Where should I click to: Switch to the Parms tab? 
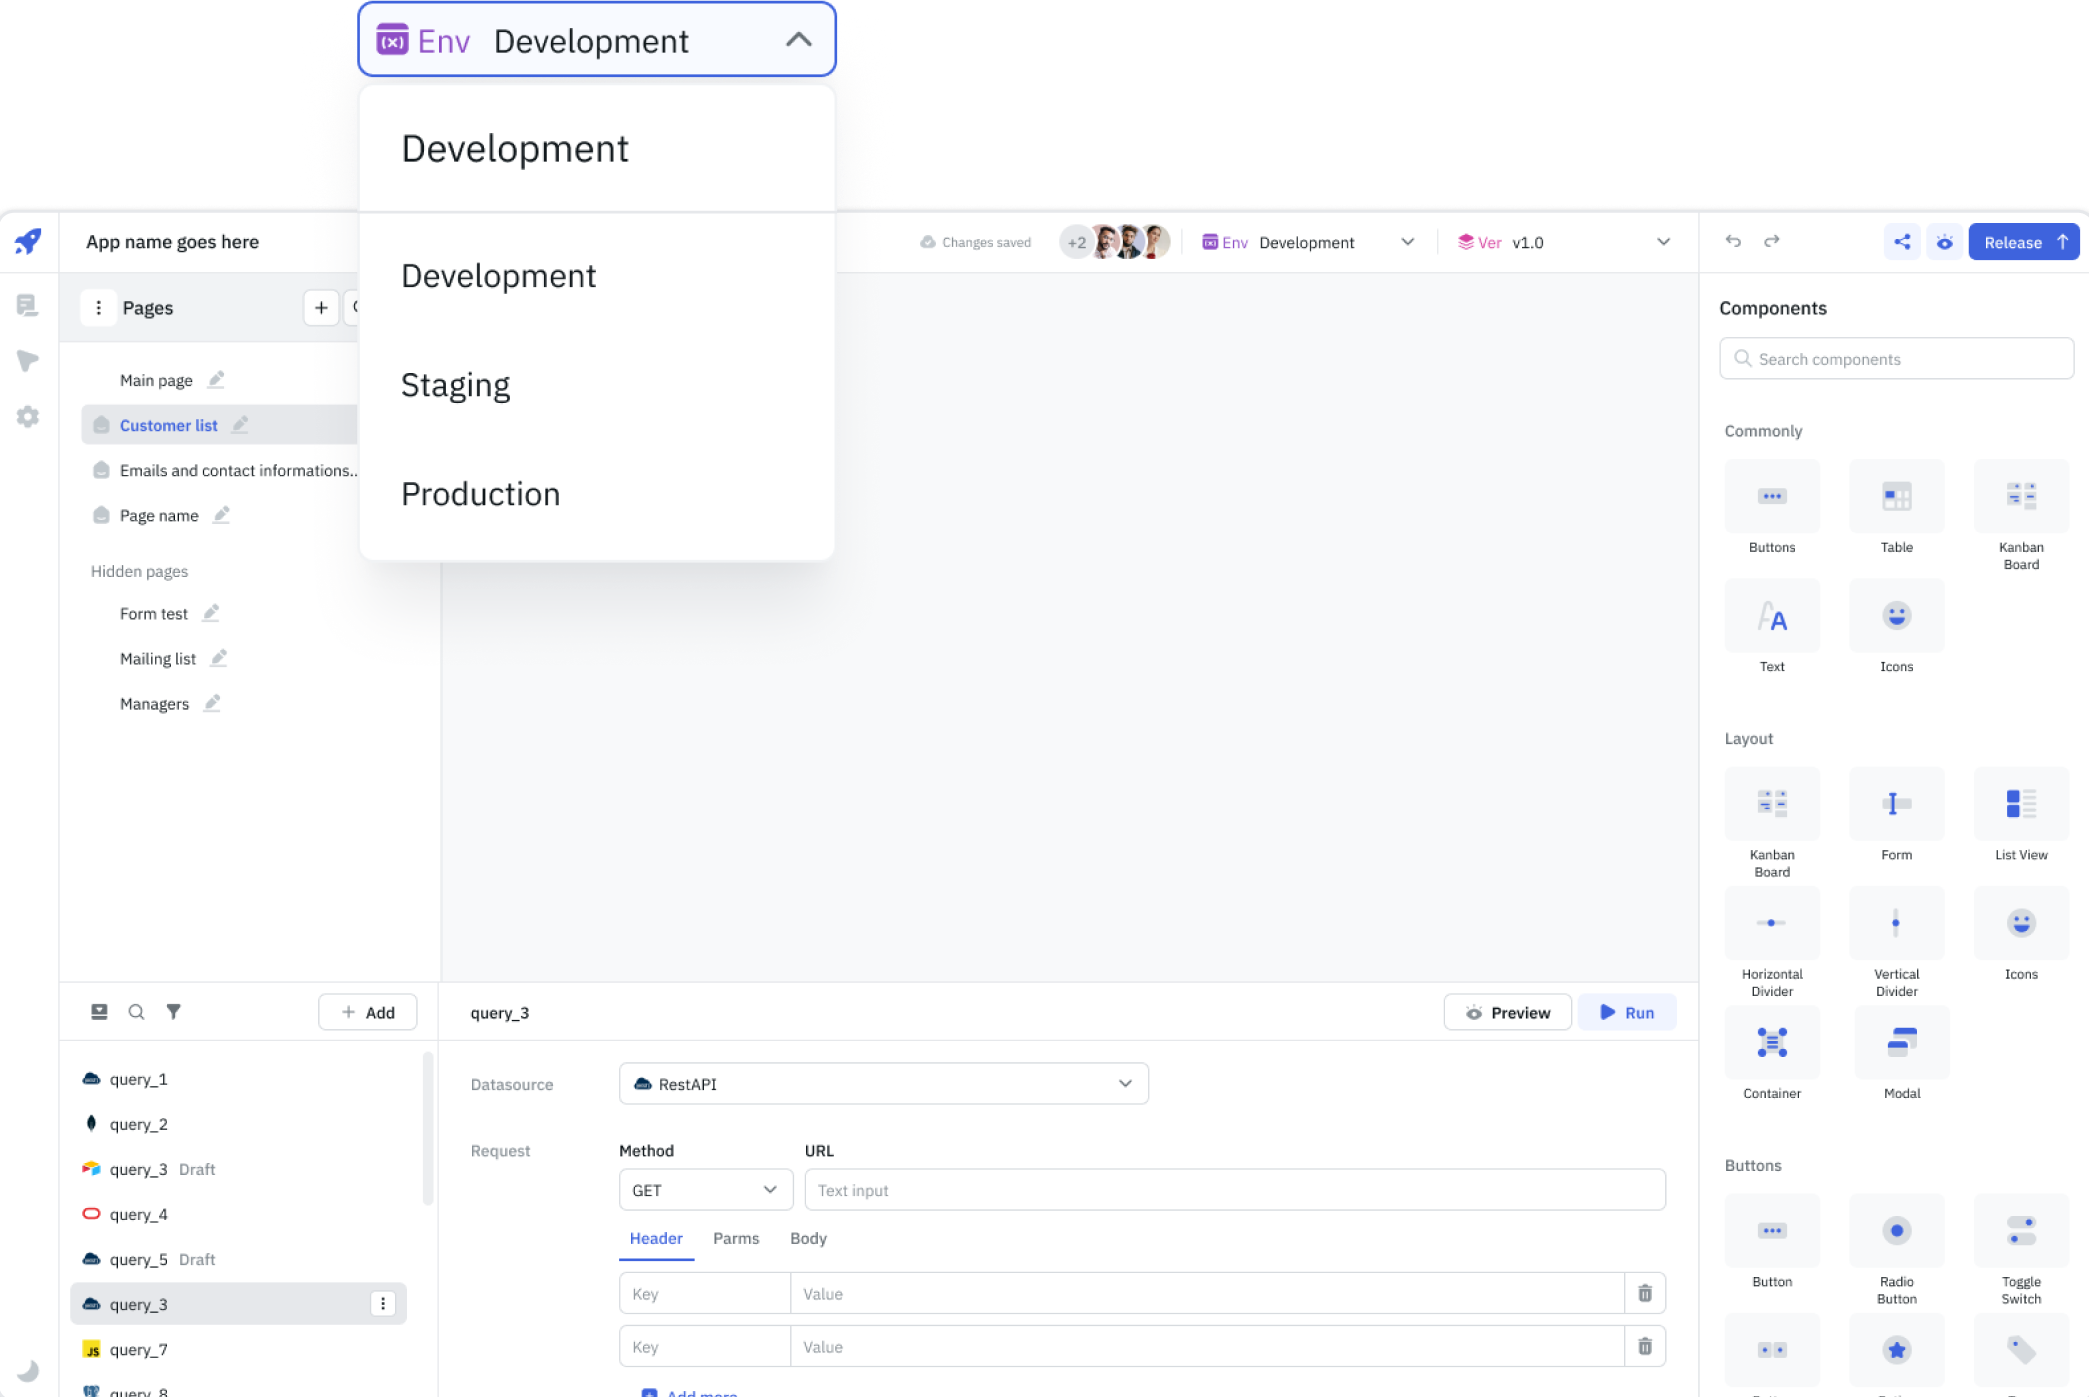click(x=736, y=1238)
